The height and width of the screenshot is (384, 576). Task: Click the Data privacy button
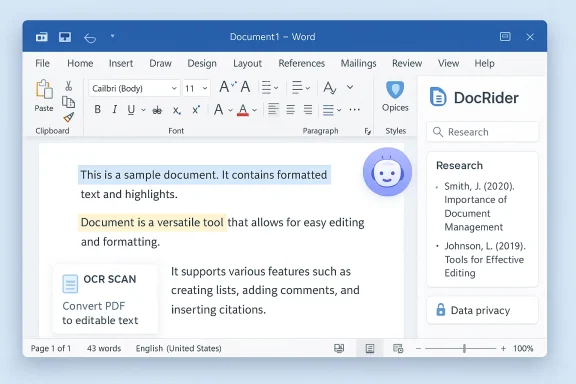point(483,311)
